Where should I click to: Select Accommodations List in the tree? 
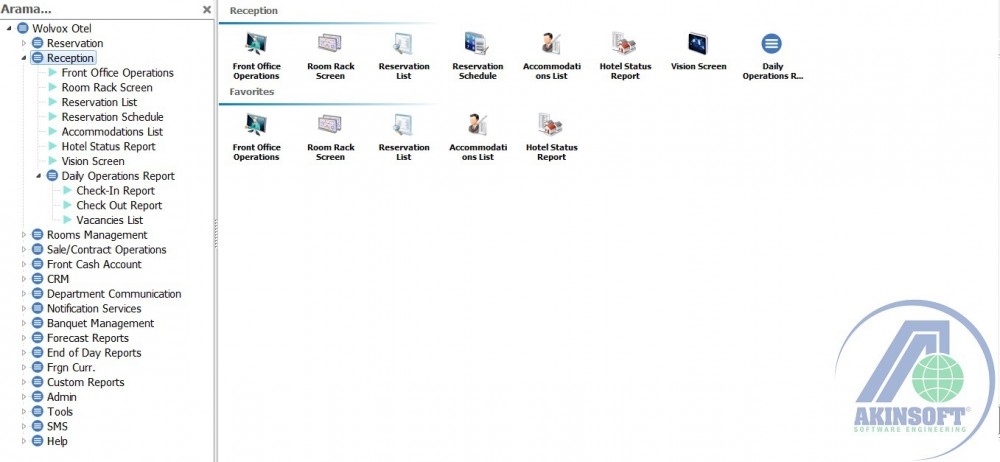point(112,131)
